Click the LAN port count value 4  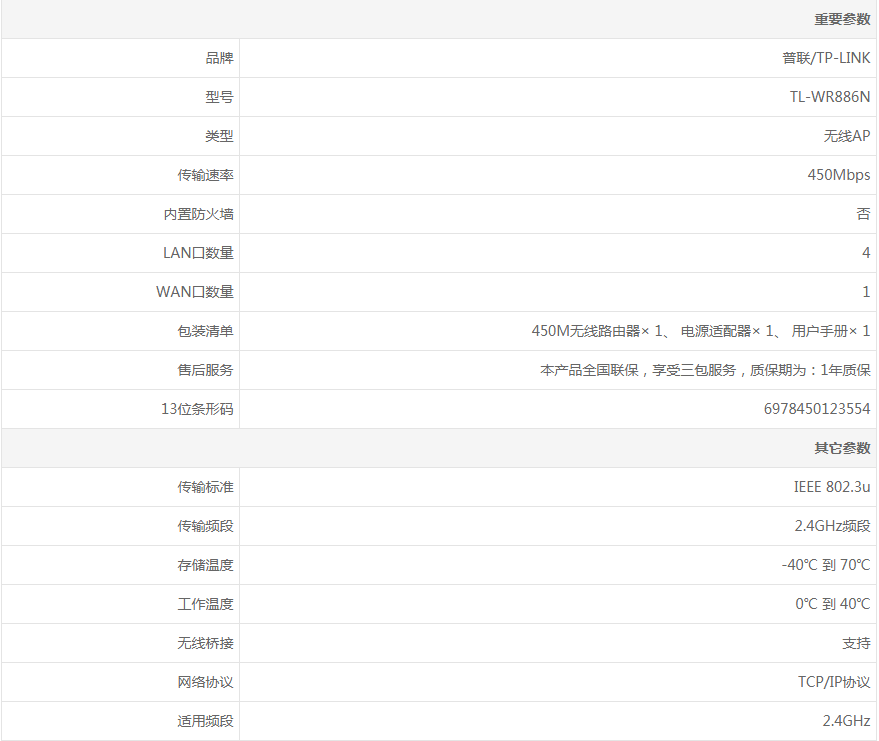click(866, 253)
